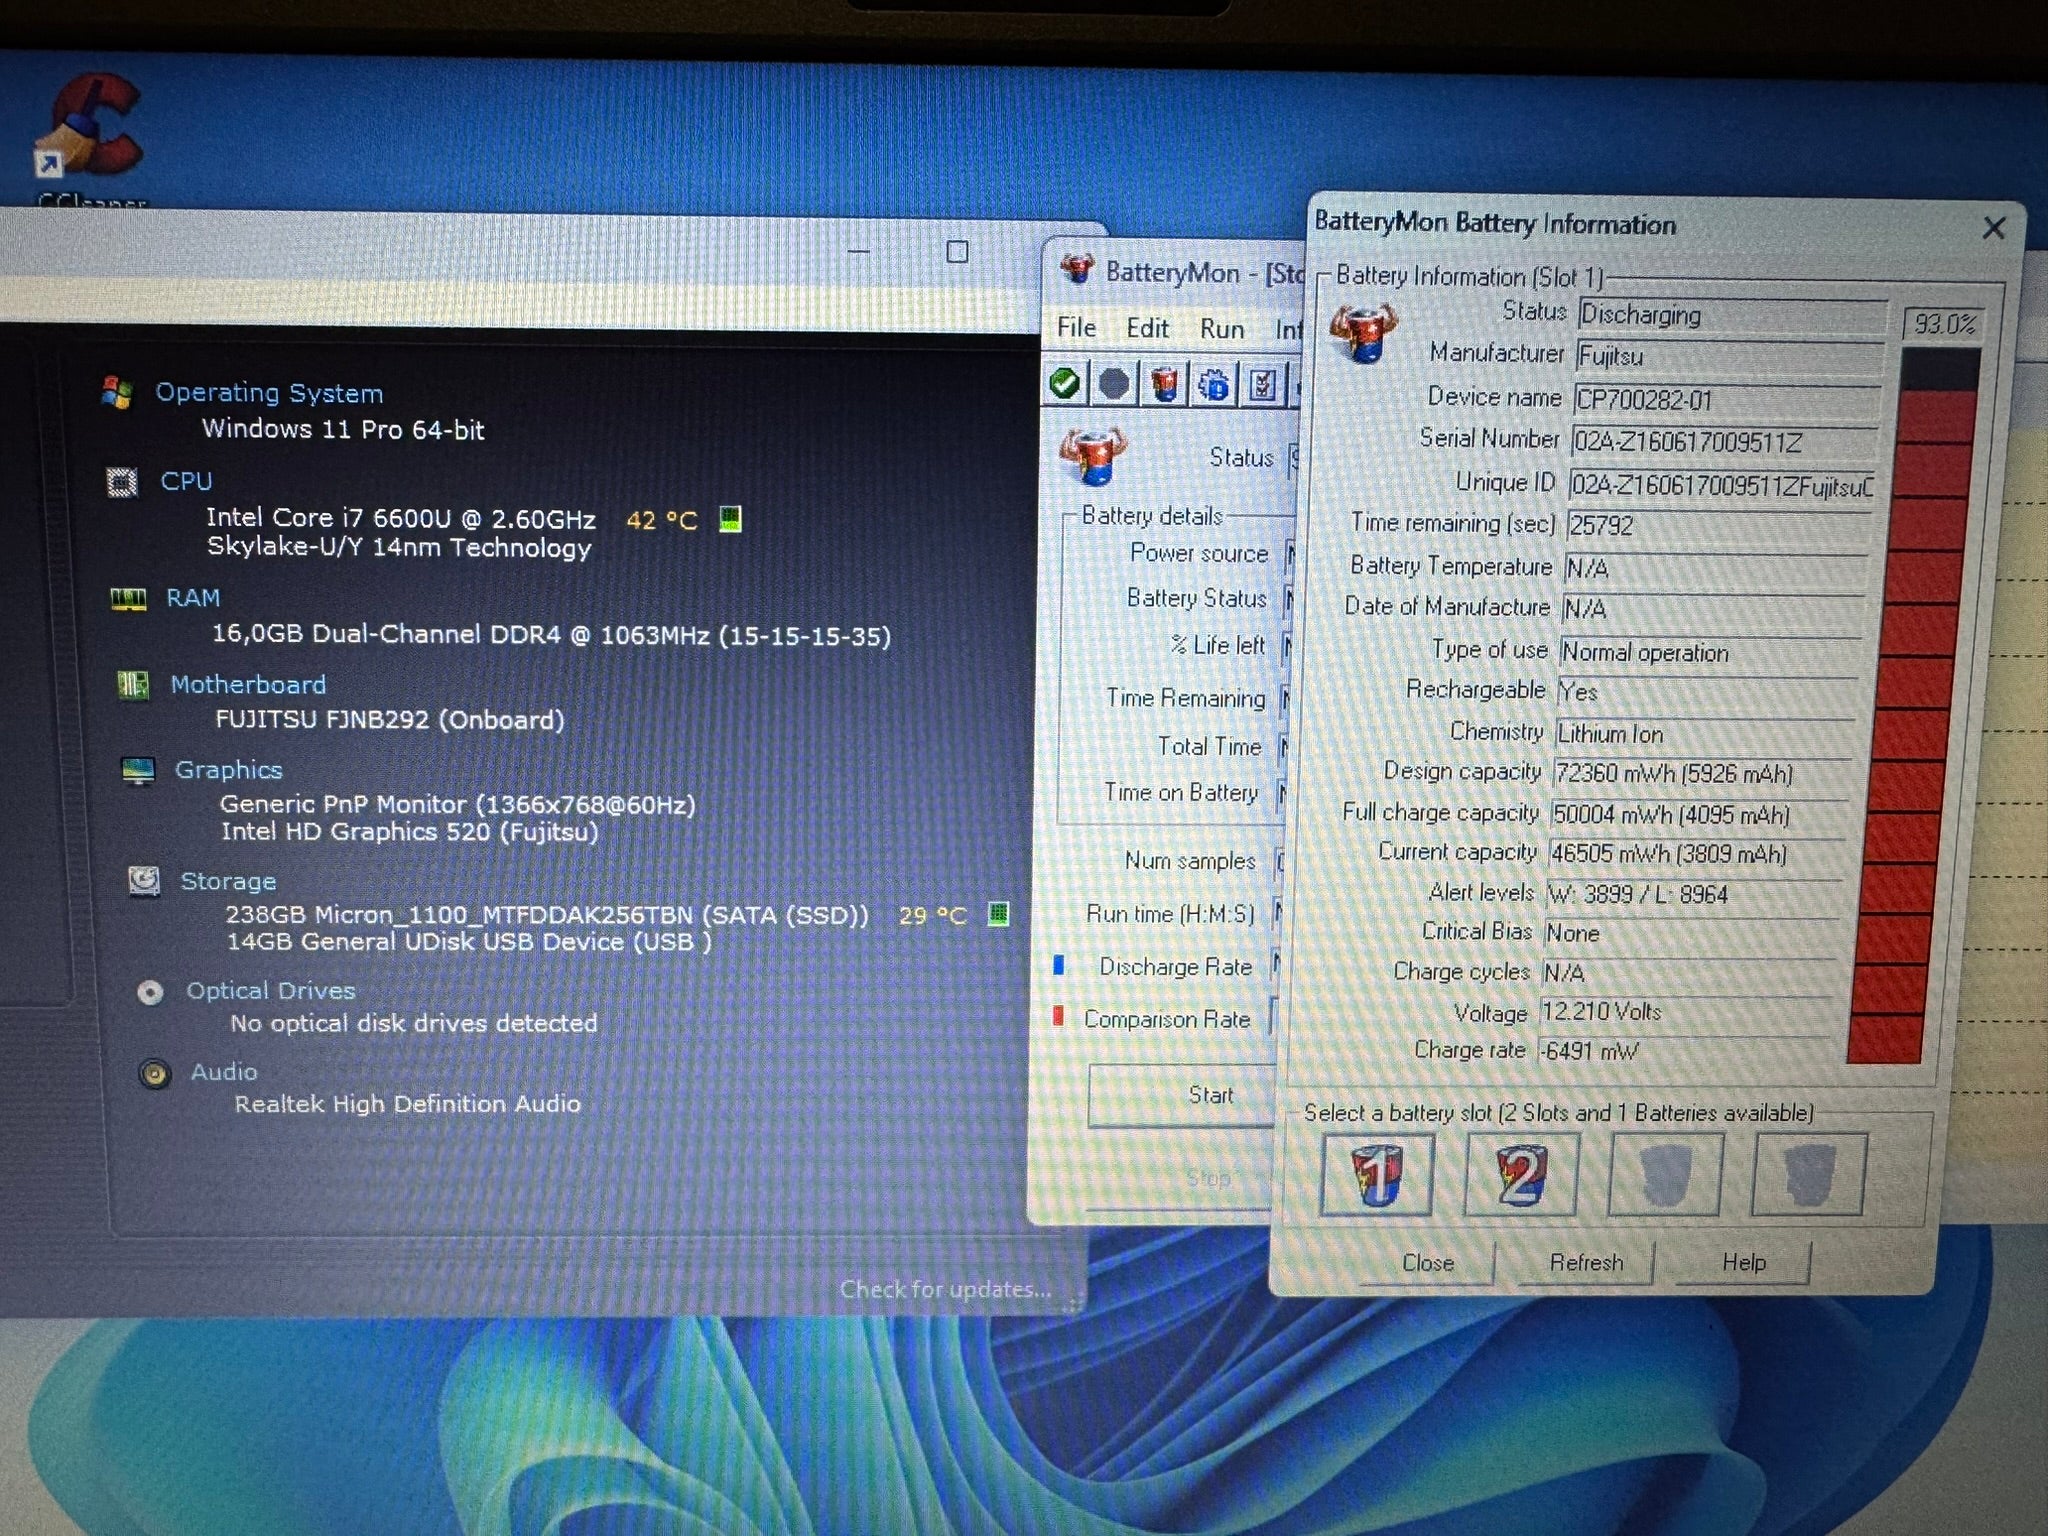This screenshot has height=1536, width=2048.
Task: Open the Graphics section link
Action: tap(228, 770)
